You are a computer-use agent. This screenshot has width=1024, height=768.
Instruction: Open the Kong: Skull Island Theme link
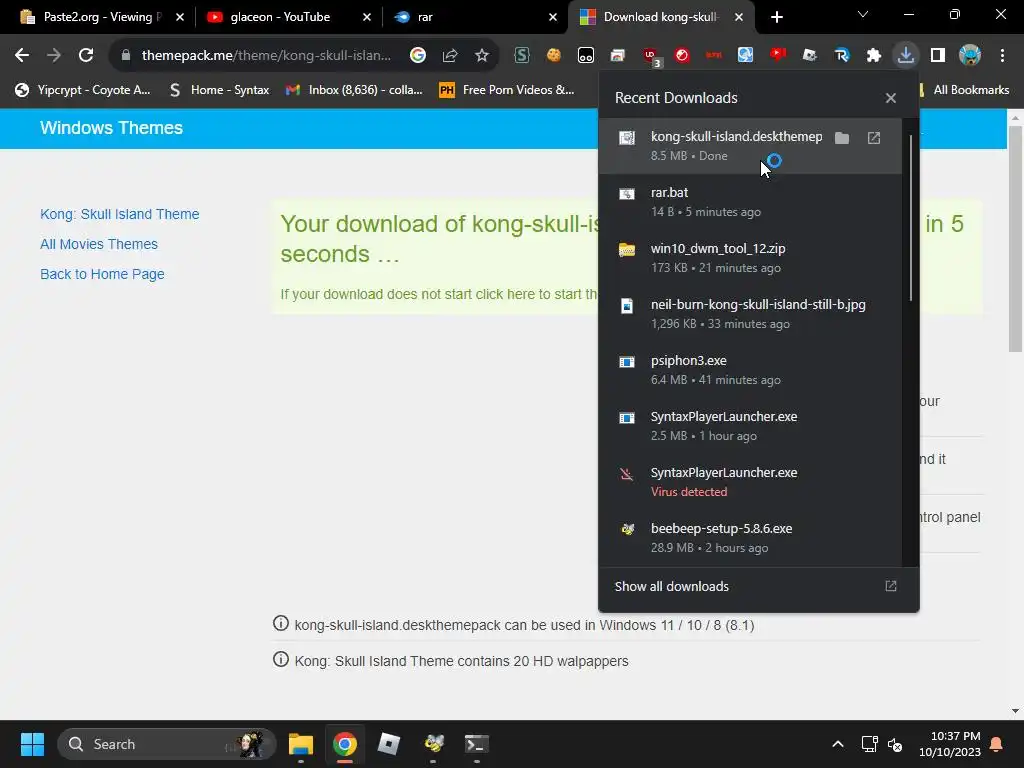120,214
